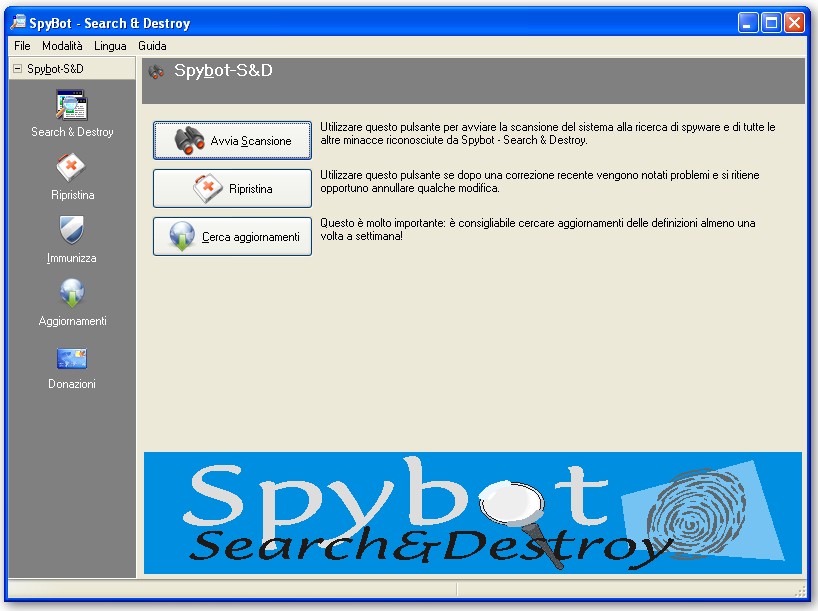Open the Search & Destroy sidebar icon
Viewport: 818px width, 611px height.
tap(71, 105)
